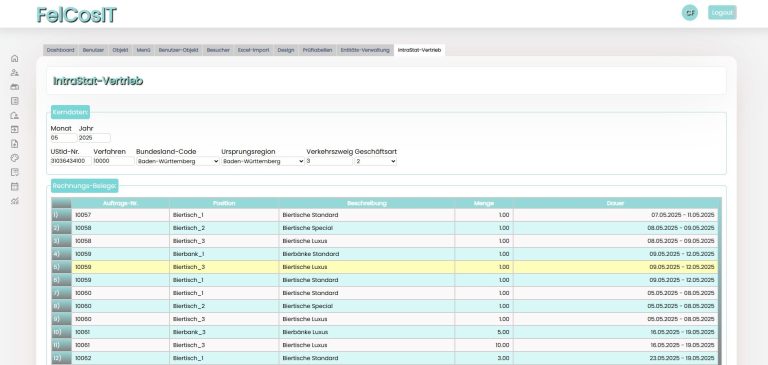768x365 pixels.
Task: Click Biertische Standard in row 6
Action: (x=310, y=280)
